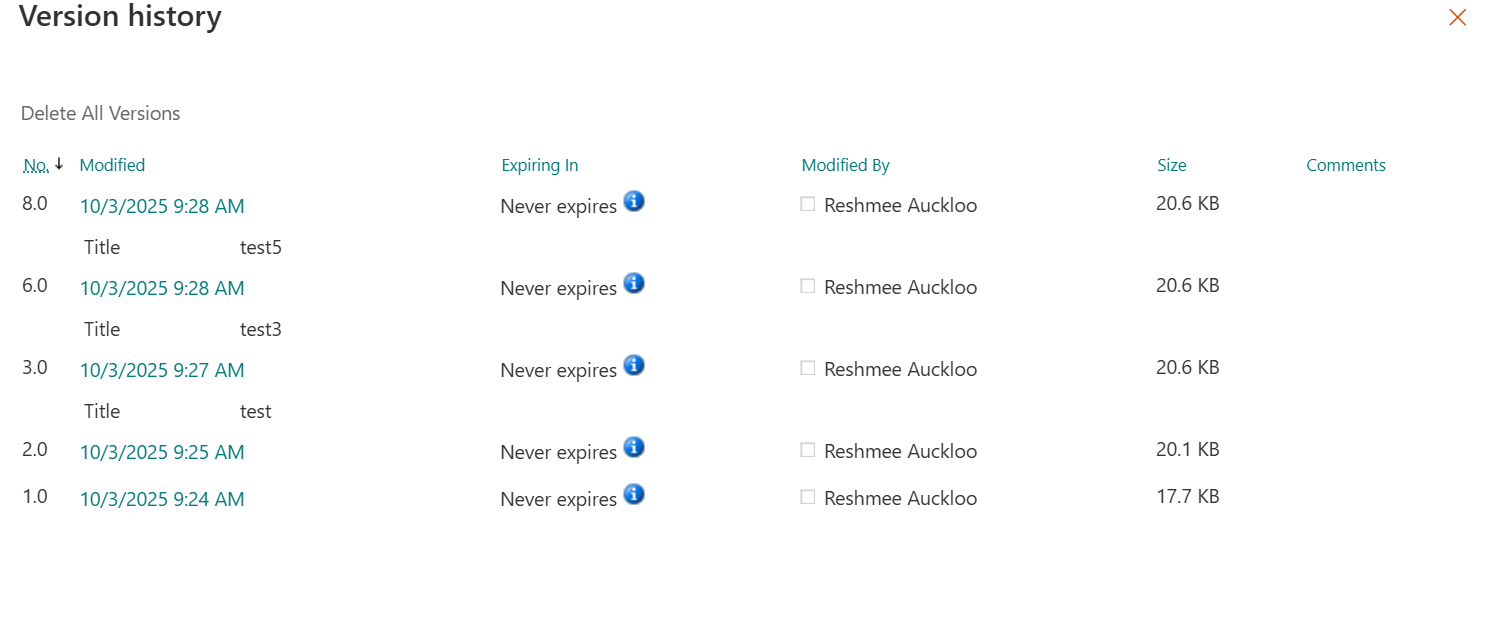Close the Version history dialog

click(x=1457, y=17)
